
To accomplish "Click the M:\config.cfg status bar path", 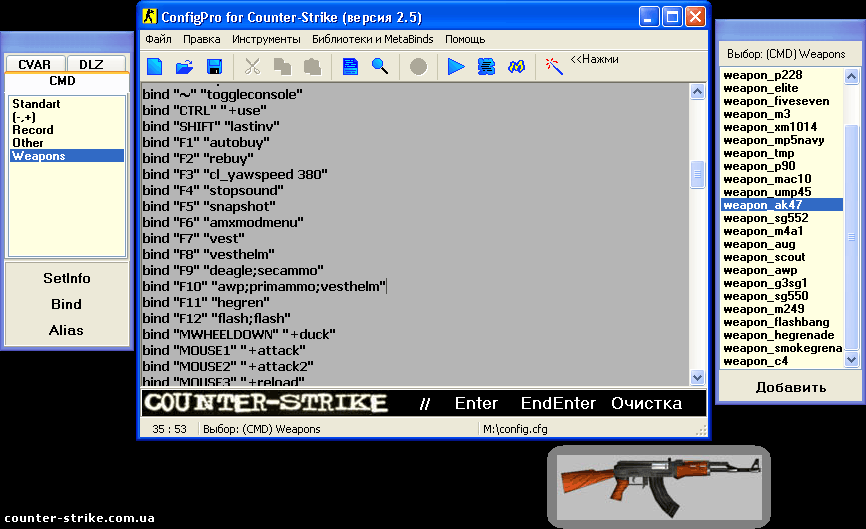I will click(x=515, y=429).
